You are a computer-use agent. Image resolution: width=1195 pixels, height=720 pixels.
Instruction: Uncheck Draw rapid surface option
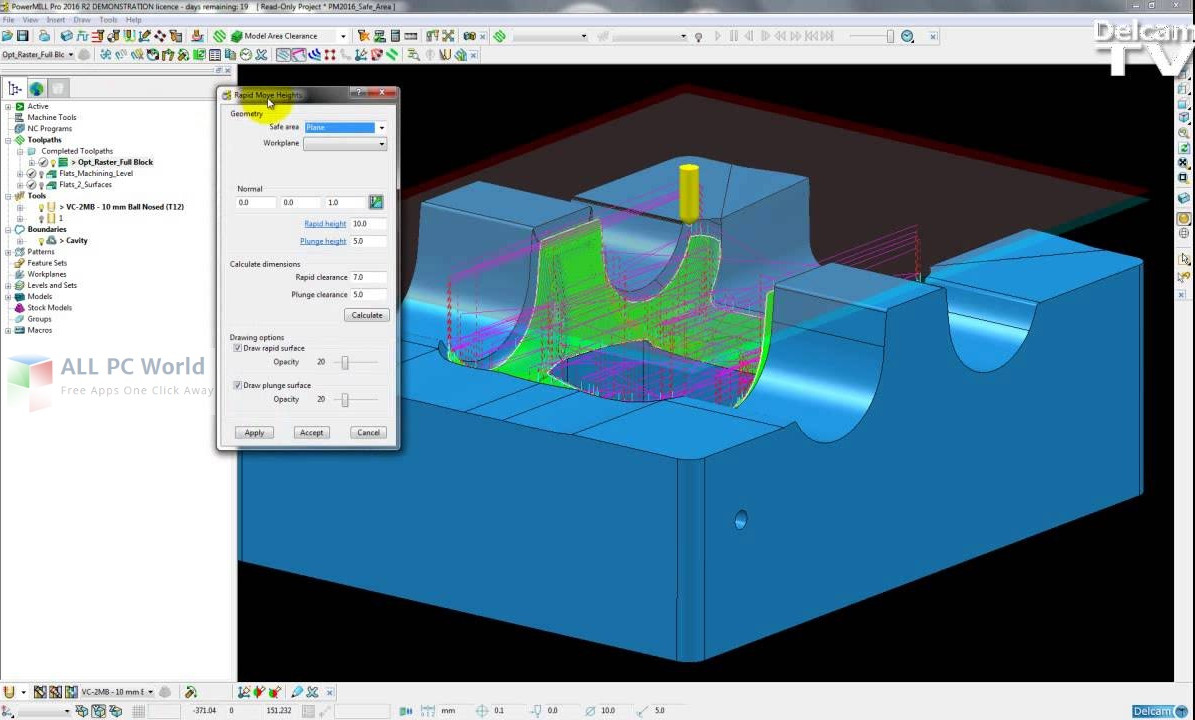click(237, 347)
